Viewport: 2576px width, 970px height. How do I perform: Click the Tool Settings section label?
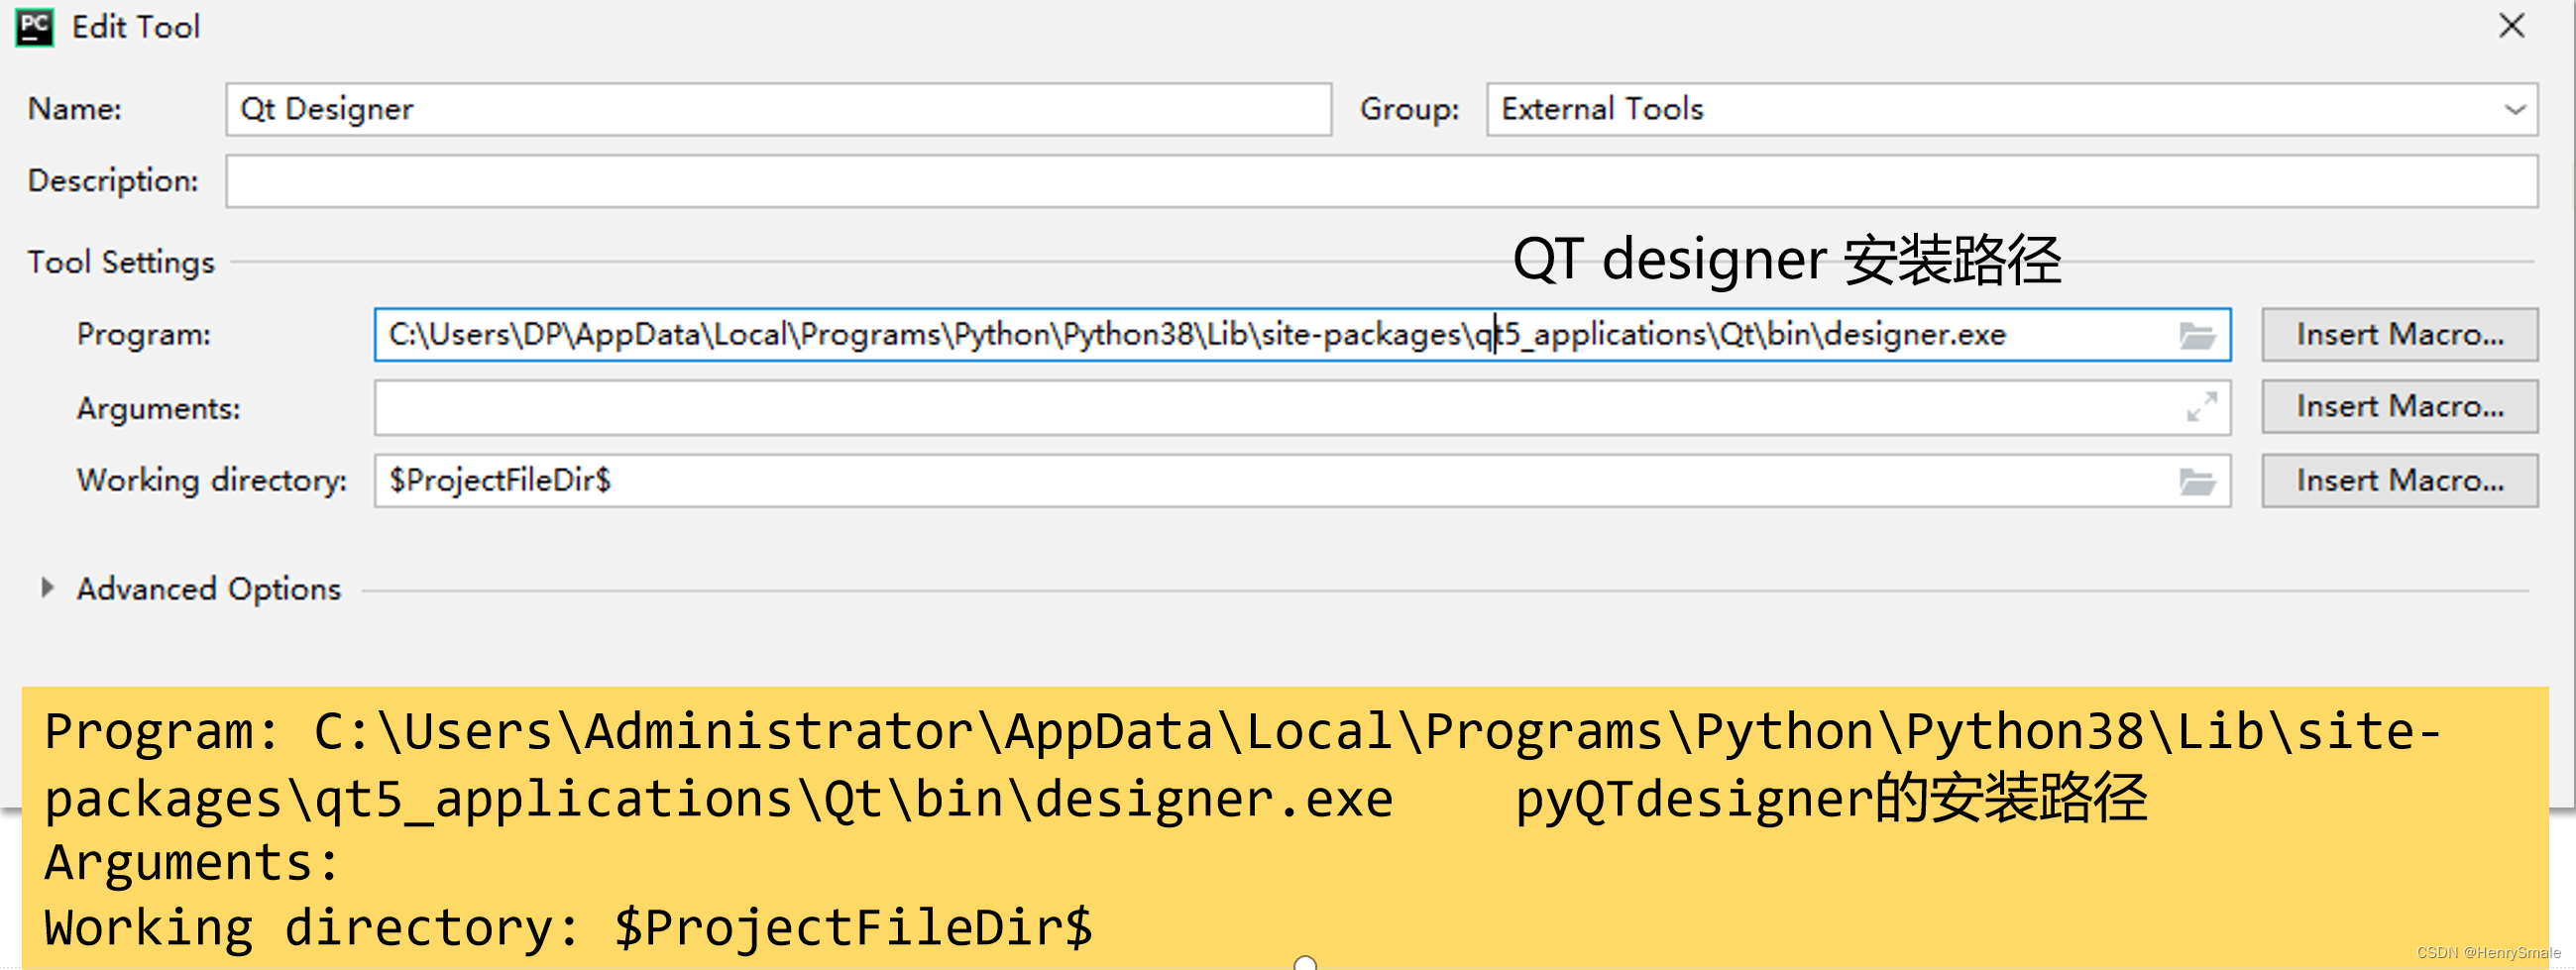click(x=121, y=262)
